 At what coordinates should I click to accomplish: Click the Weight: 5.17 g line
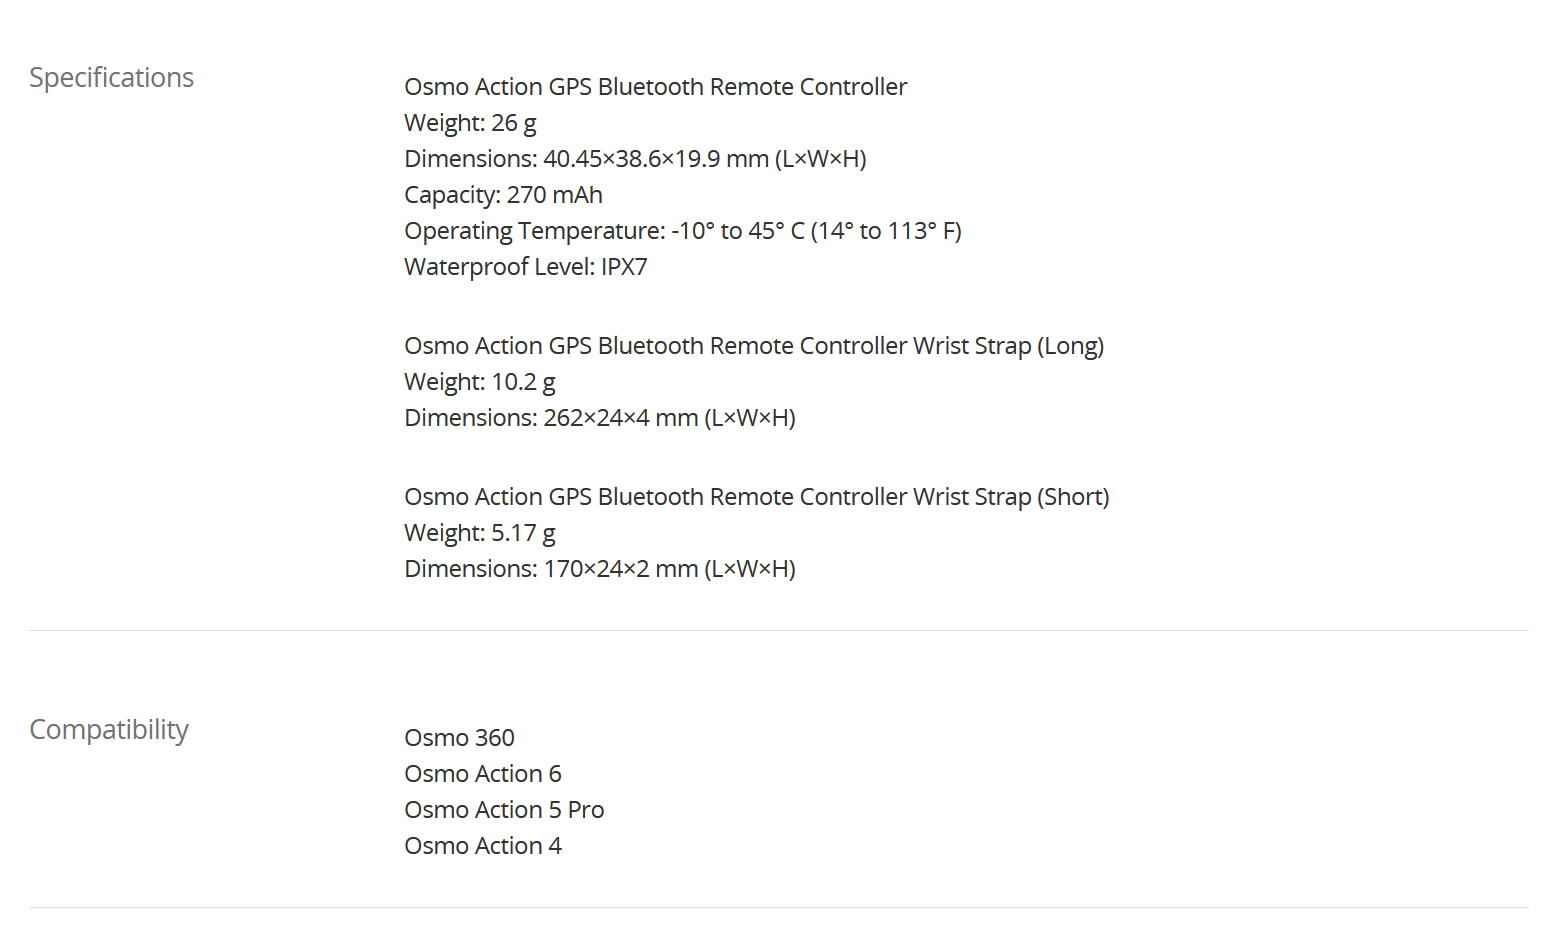(x=479, y=533)
